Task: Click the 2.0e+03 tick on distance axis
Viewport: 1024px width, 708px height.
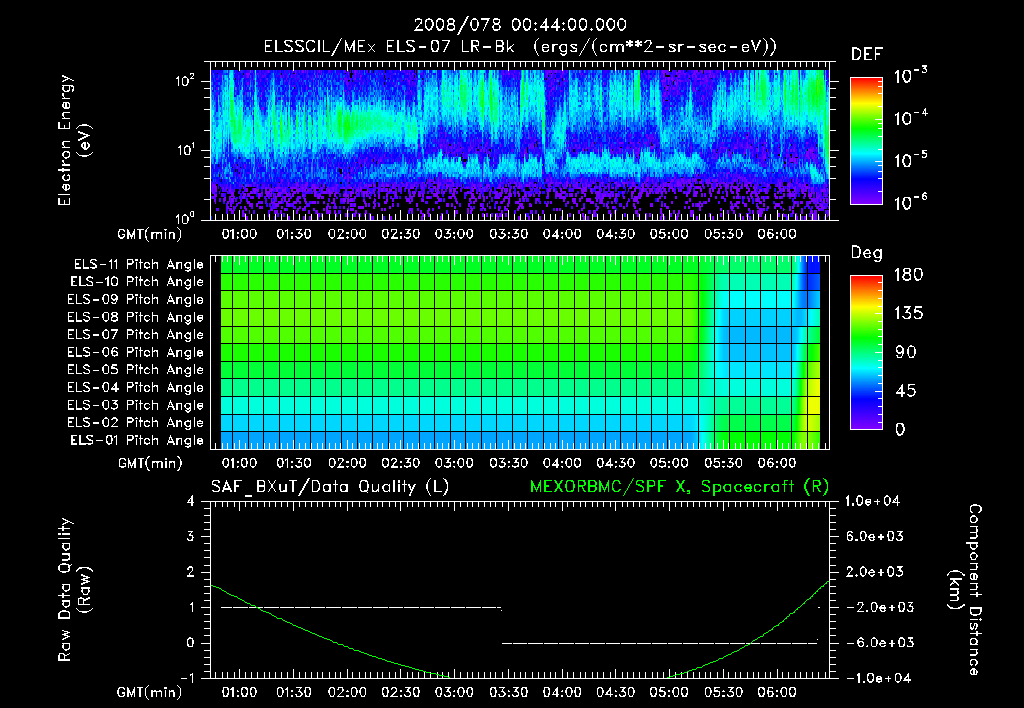Action: point(874,572)
